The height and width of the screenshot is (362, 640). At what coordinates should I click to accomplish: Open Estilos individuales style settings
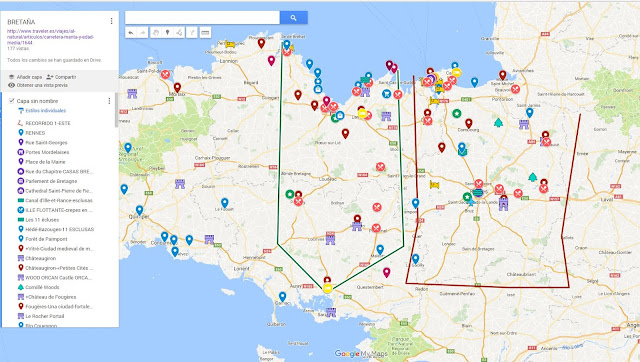click(46, 111)
